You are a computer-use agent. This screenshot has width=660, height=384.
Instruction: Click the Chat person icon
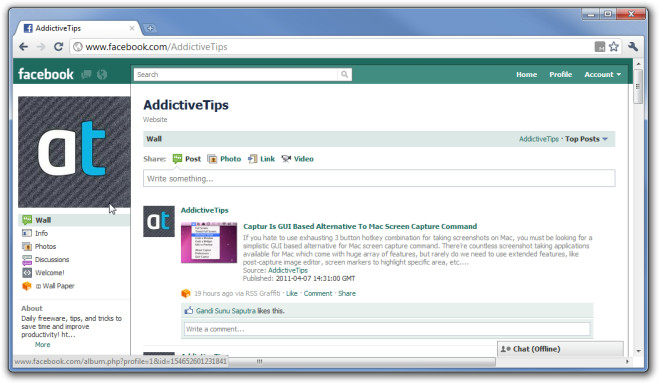coord(506,349)
